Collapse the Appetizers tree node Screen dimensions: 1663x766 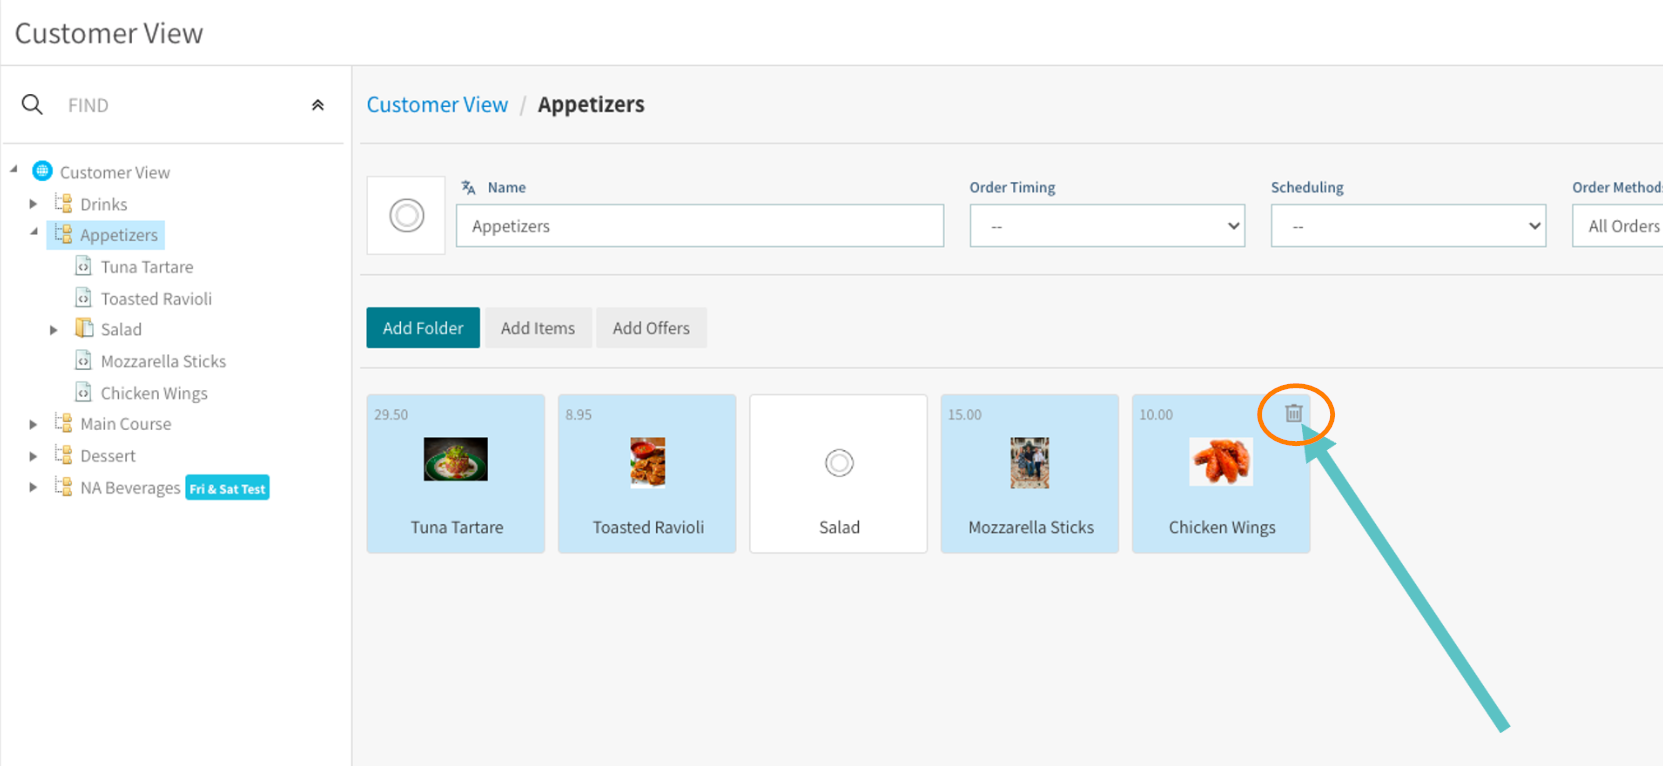33,232
